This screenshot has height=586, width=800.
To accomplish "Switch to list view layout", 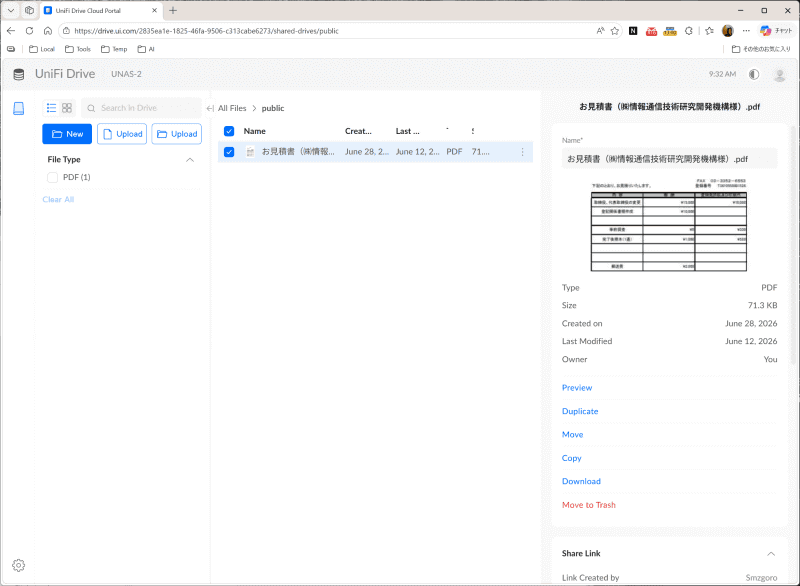I will click(x=52, y=108).
